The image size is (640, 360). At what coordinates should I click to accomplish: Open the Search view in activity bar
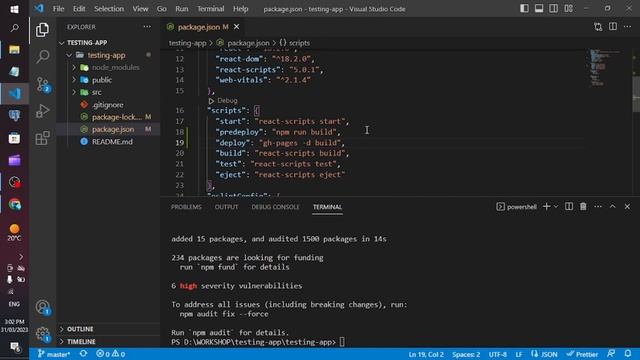click(42, 56)
